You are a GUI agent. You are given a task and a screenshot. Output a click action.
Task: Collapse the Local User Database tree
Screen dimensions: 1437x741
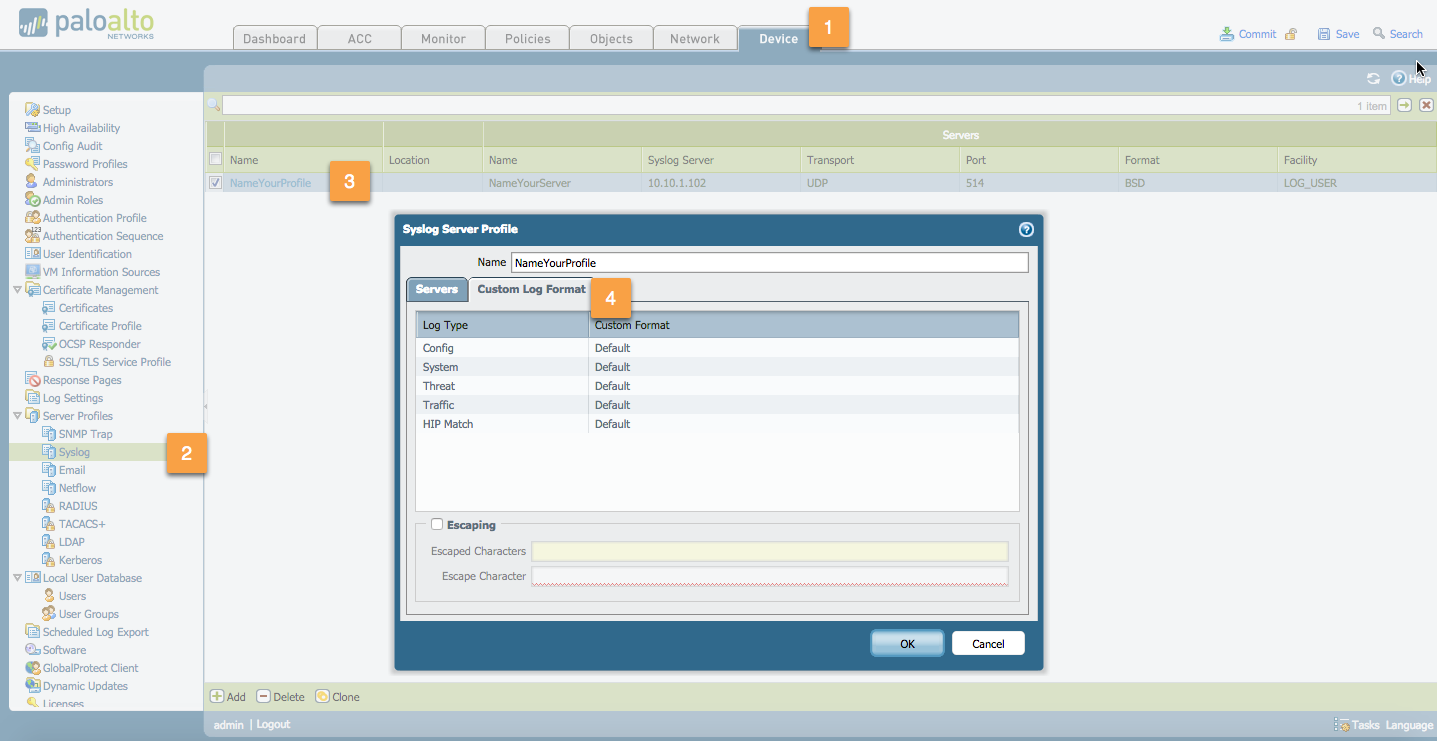point(17,577)
